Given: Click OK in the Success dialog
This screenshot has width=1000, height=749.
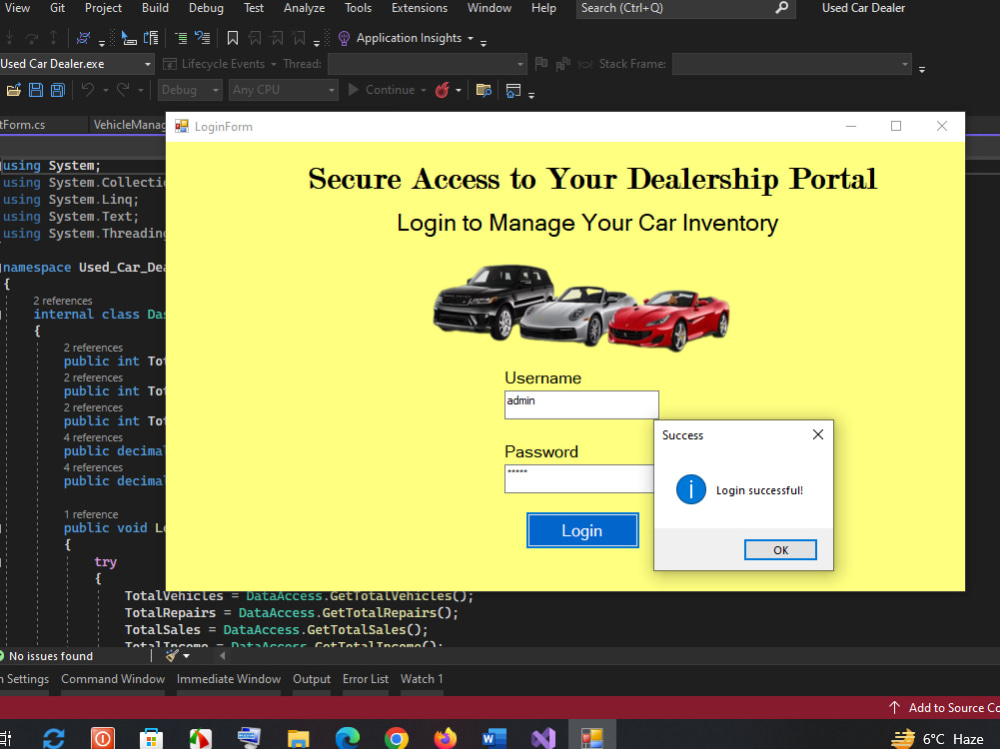Looking at the screenshot, I should coord(780,550).
